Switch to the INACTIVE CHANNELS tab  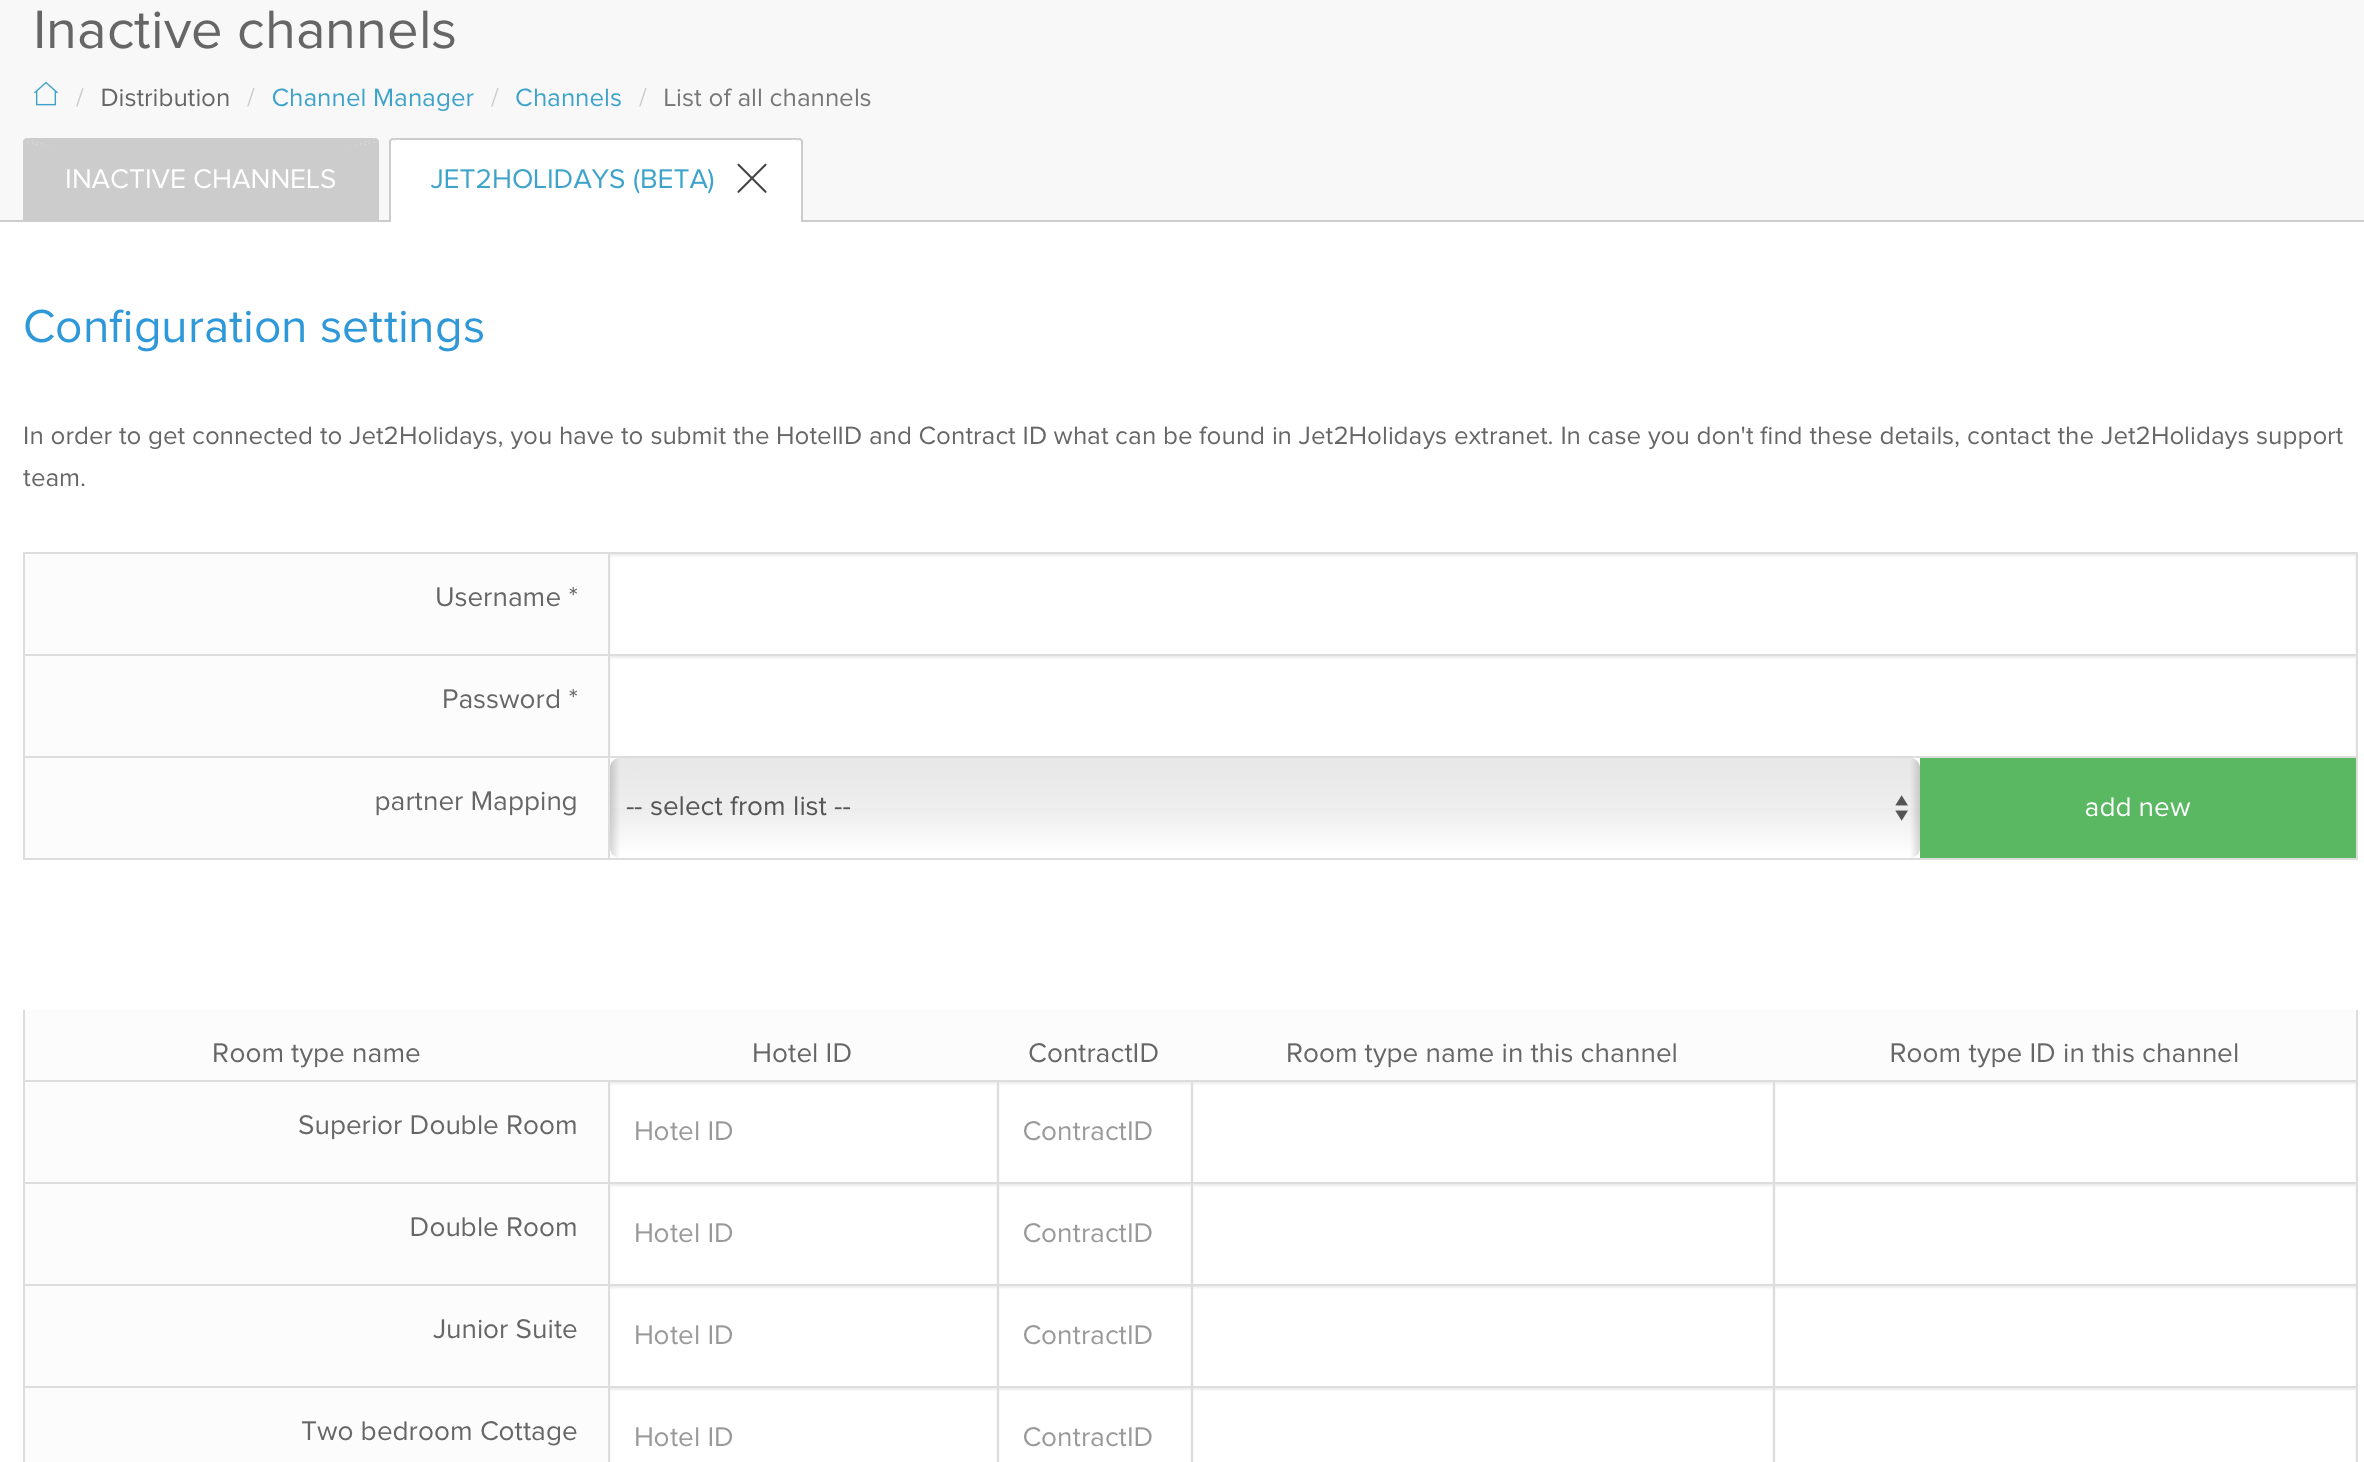(x=201, y=179)
